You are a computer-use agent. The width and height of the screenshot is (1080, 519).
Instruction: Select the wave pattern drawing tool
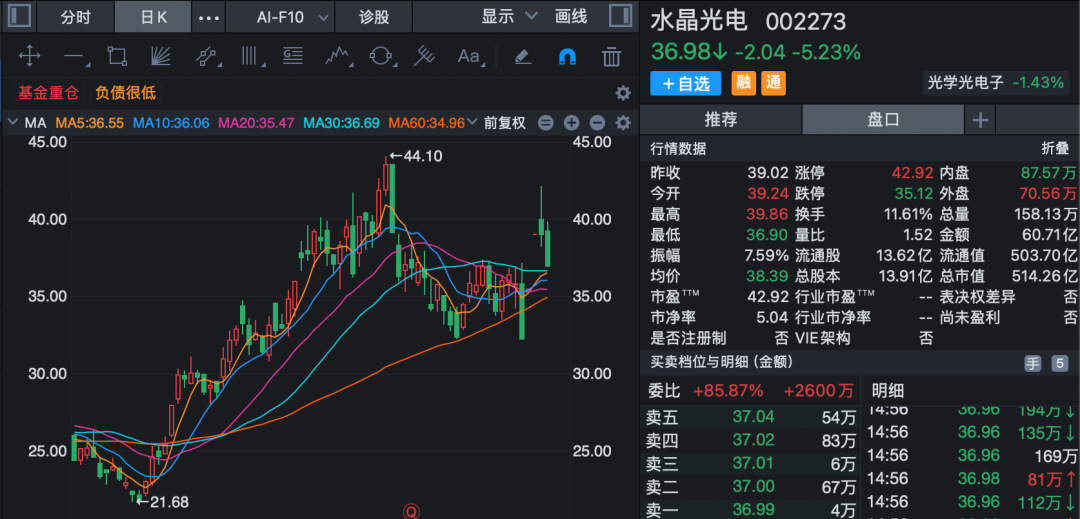coord(338,56)
